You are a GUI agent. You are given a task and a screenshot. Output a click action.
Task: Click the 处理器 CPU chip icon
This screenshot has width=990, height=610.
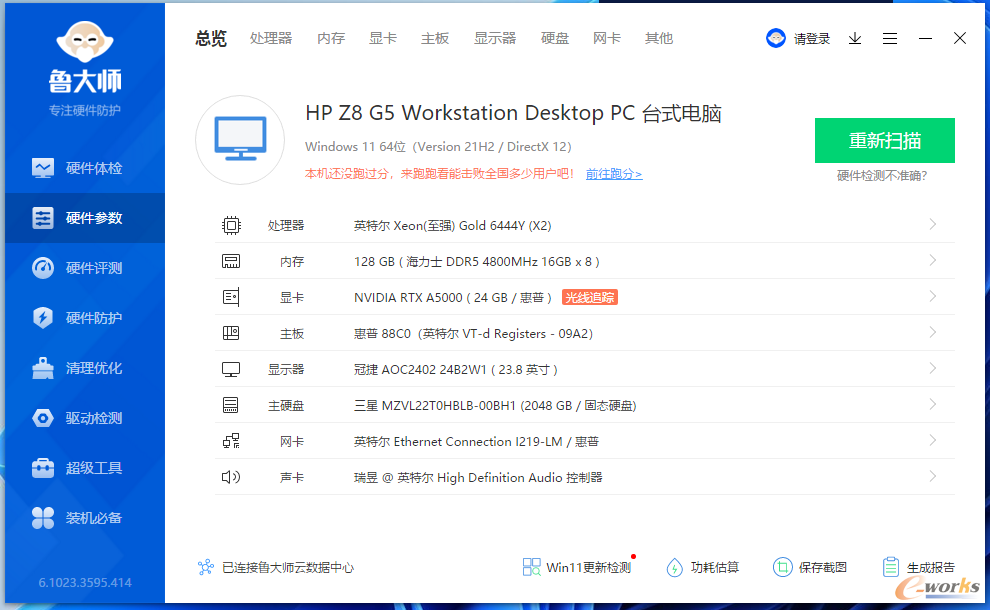231,225
